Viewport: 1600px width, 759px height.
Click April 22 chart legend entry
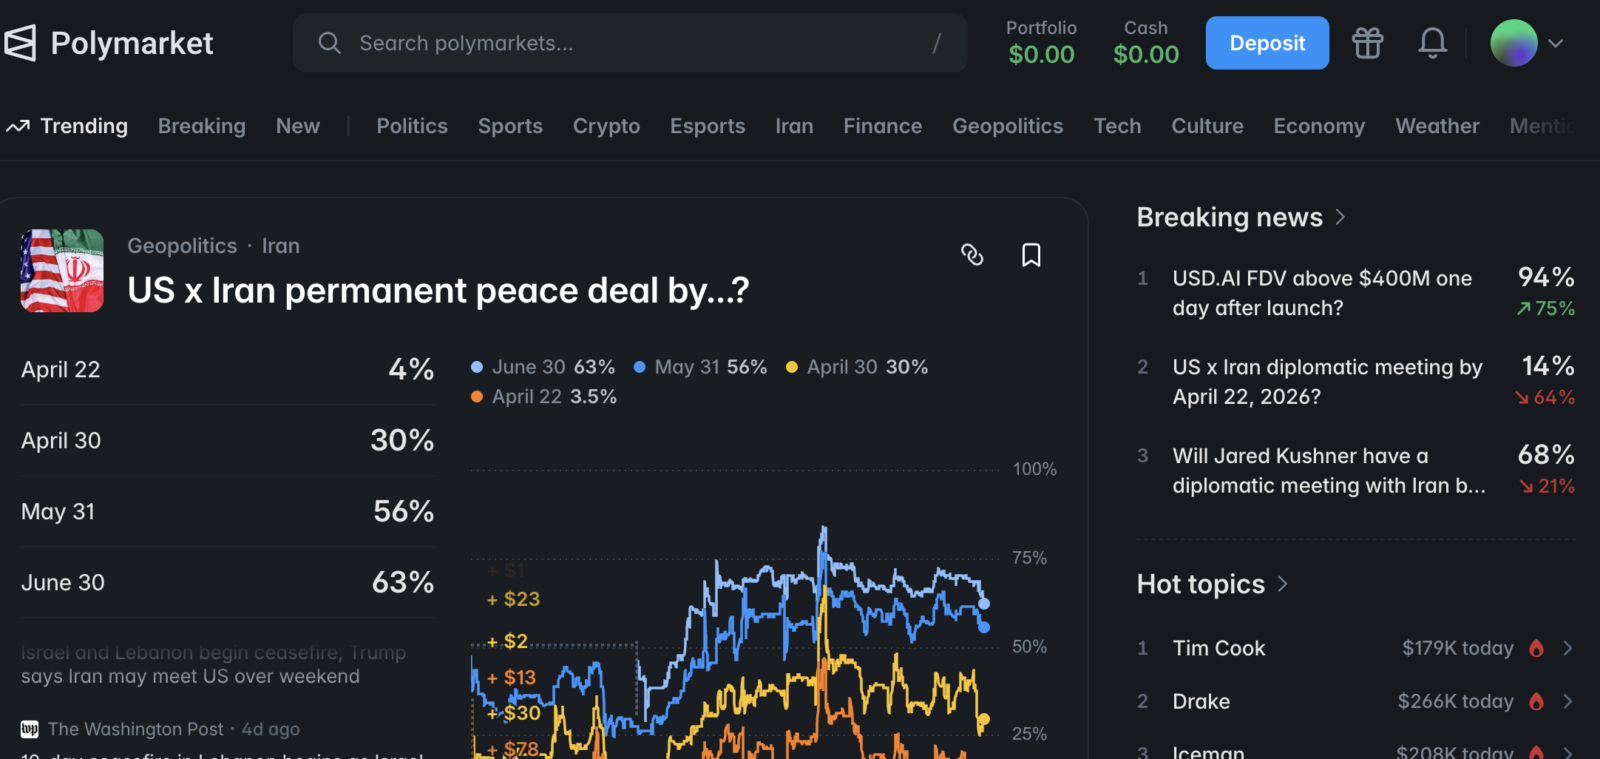tap(543, 397)
